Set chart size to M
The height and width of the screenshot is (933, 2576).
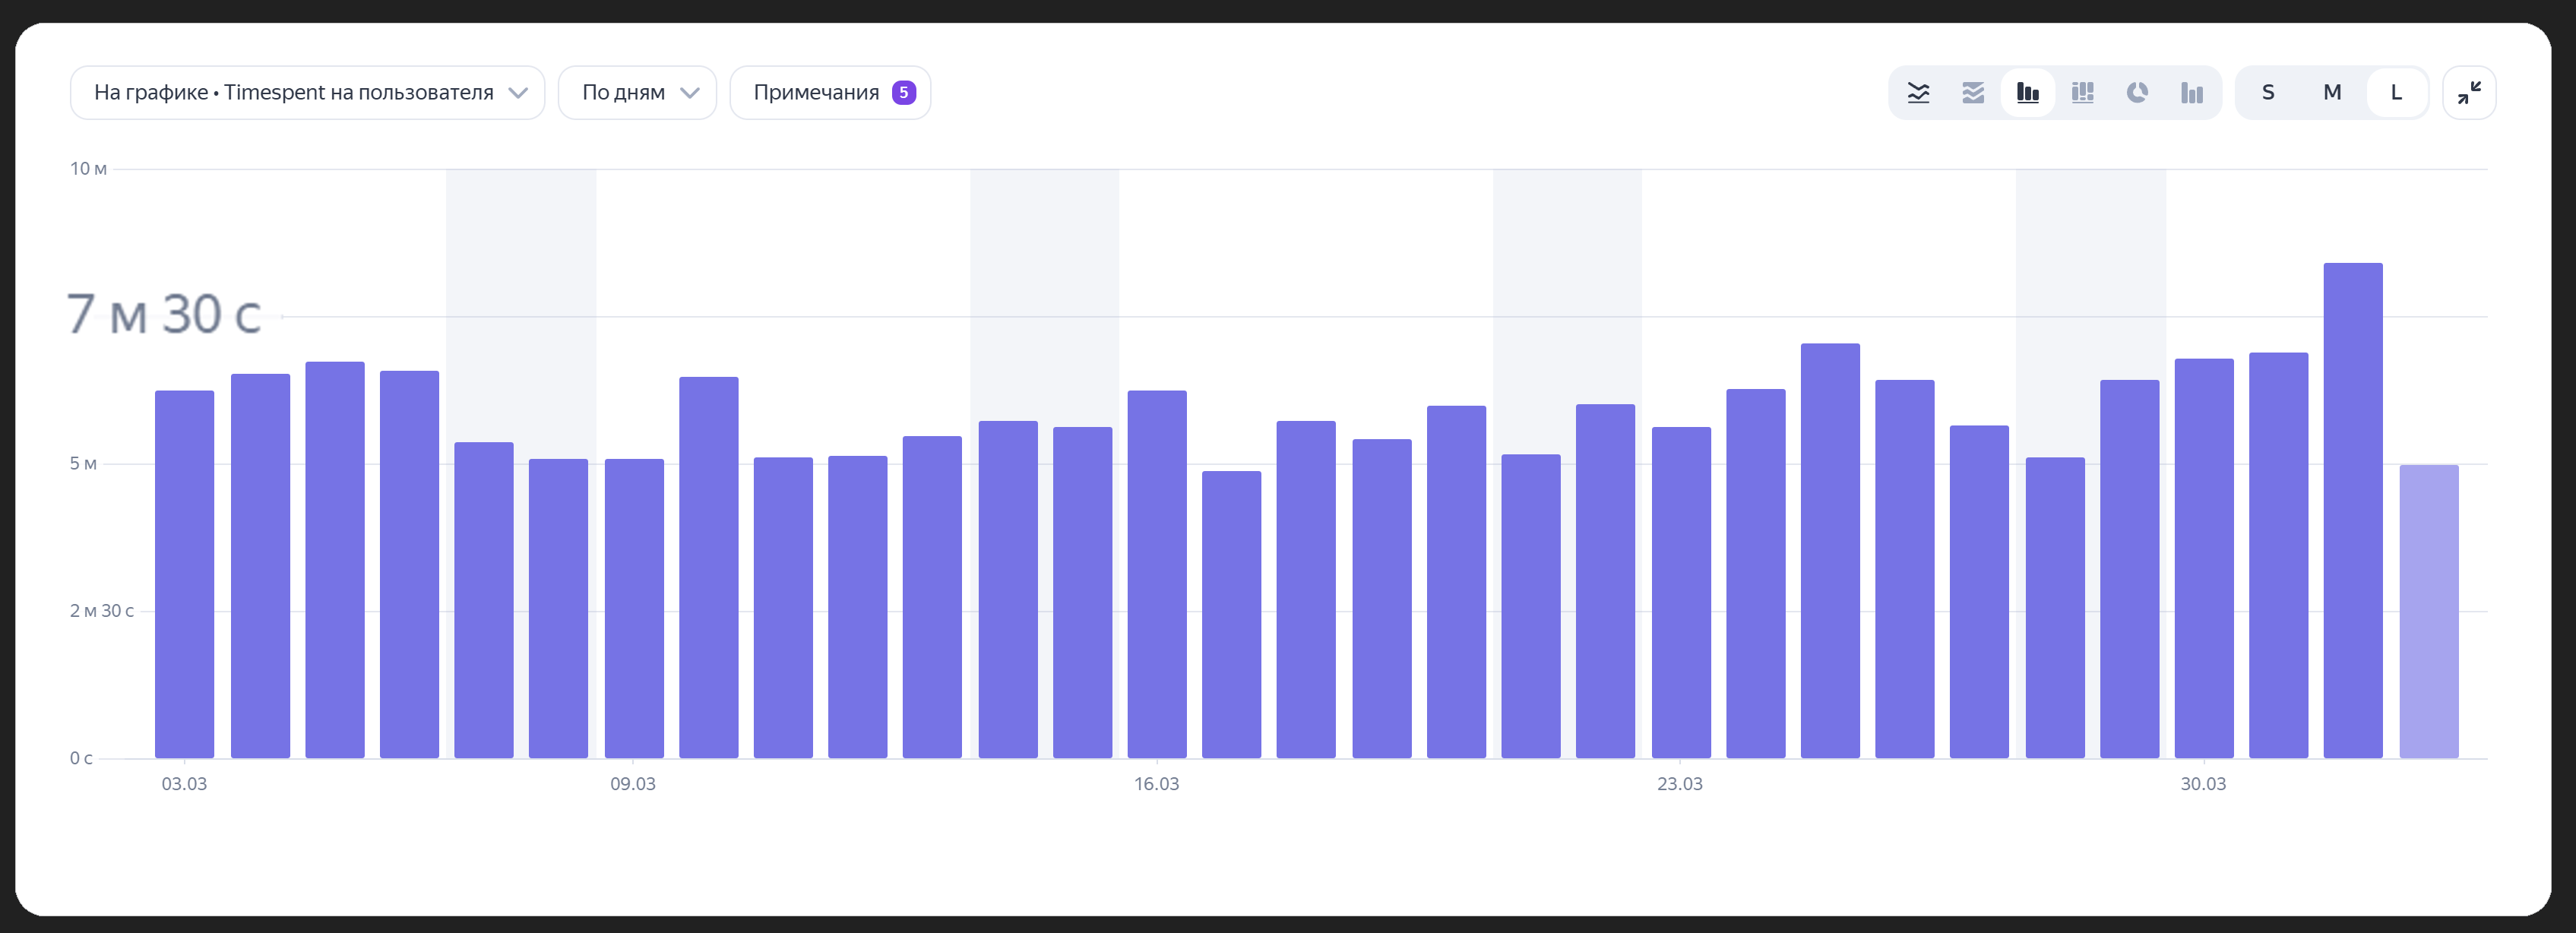click(x=2332, y=93)
